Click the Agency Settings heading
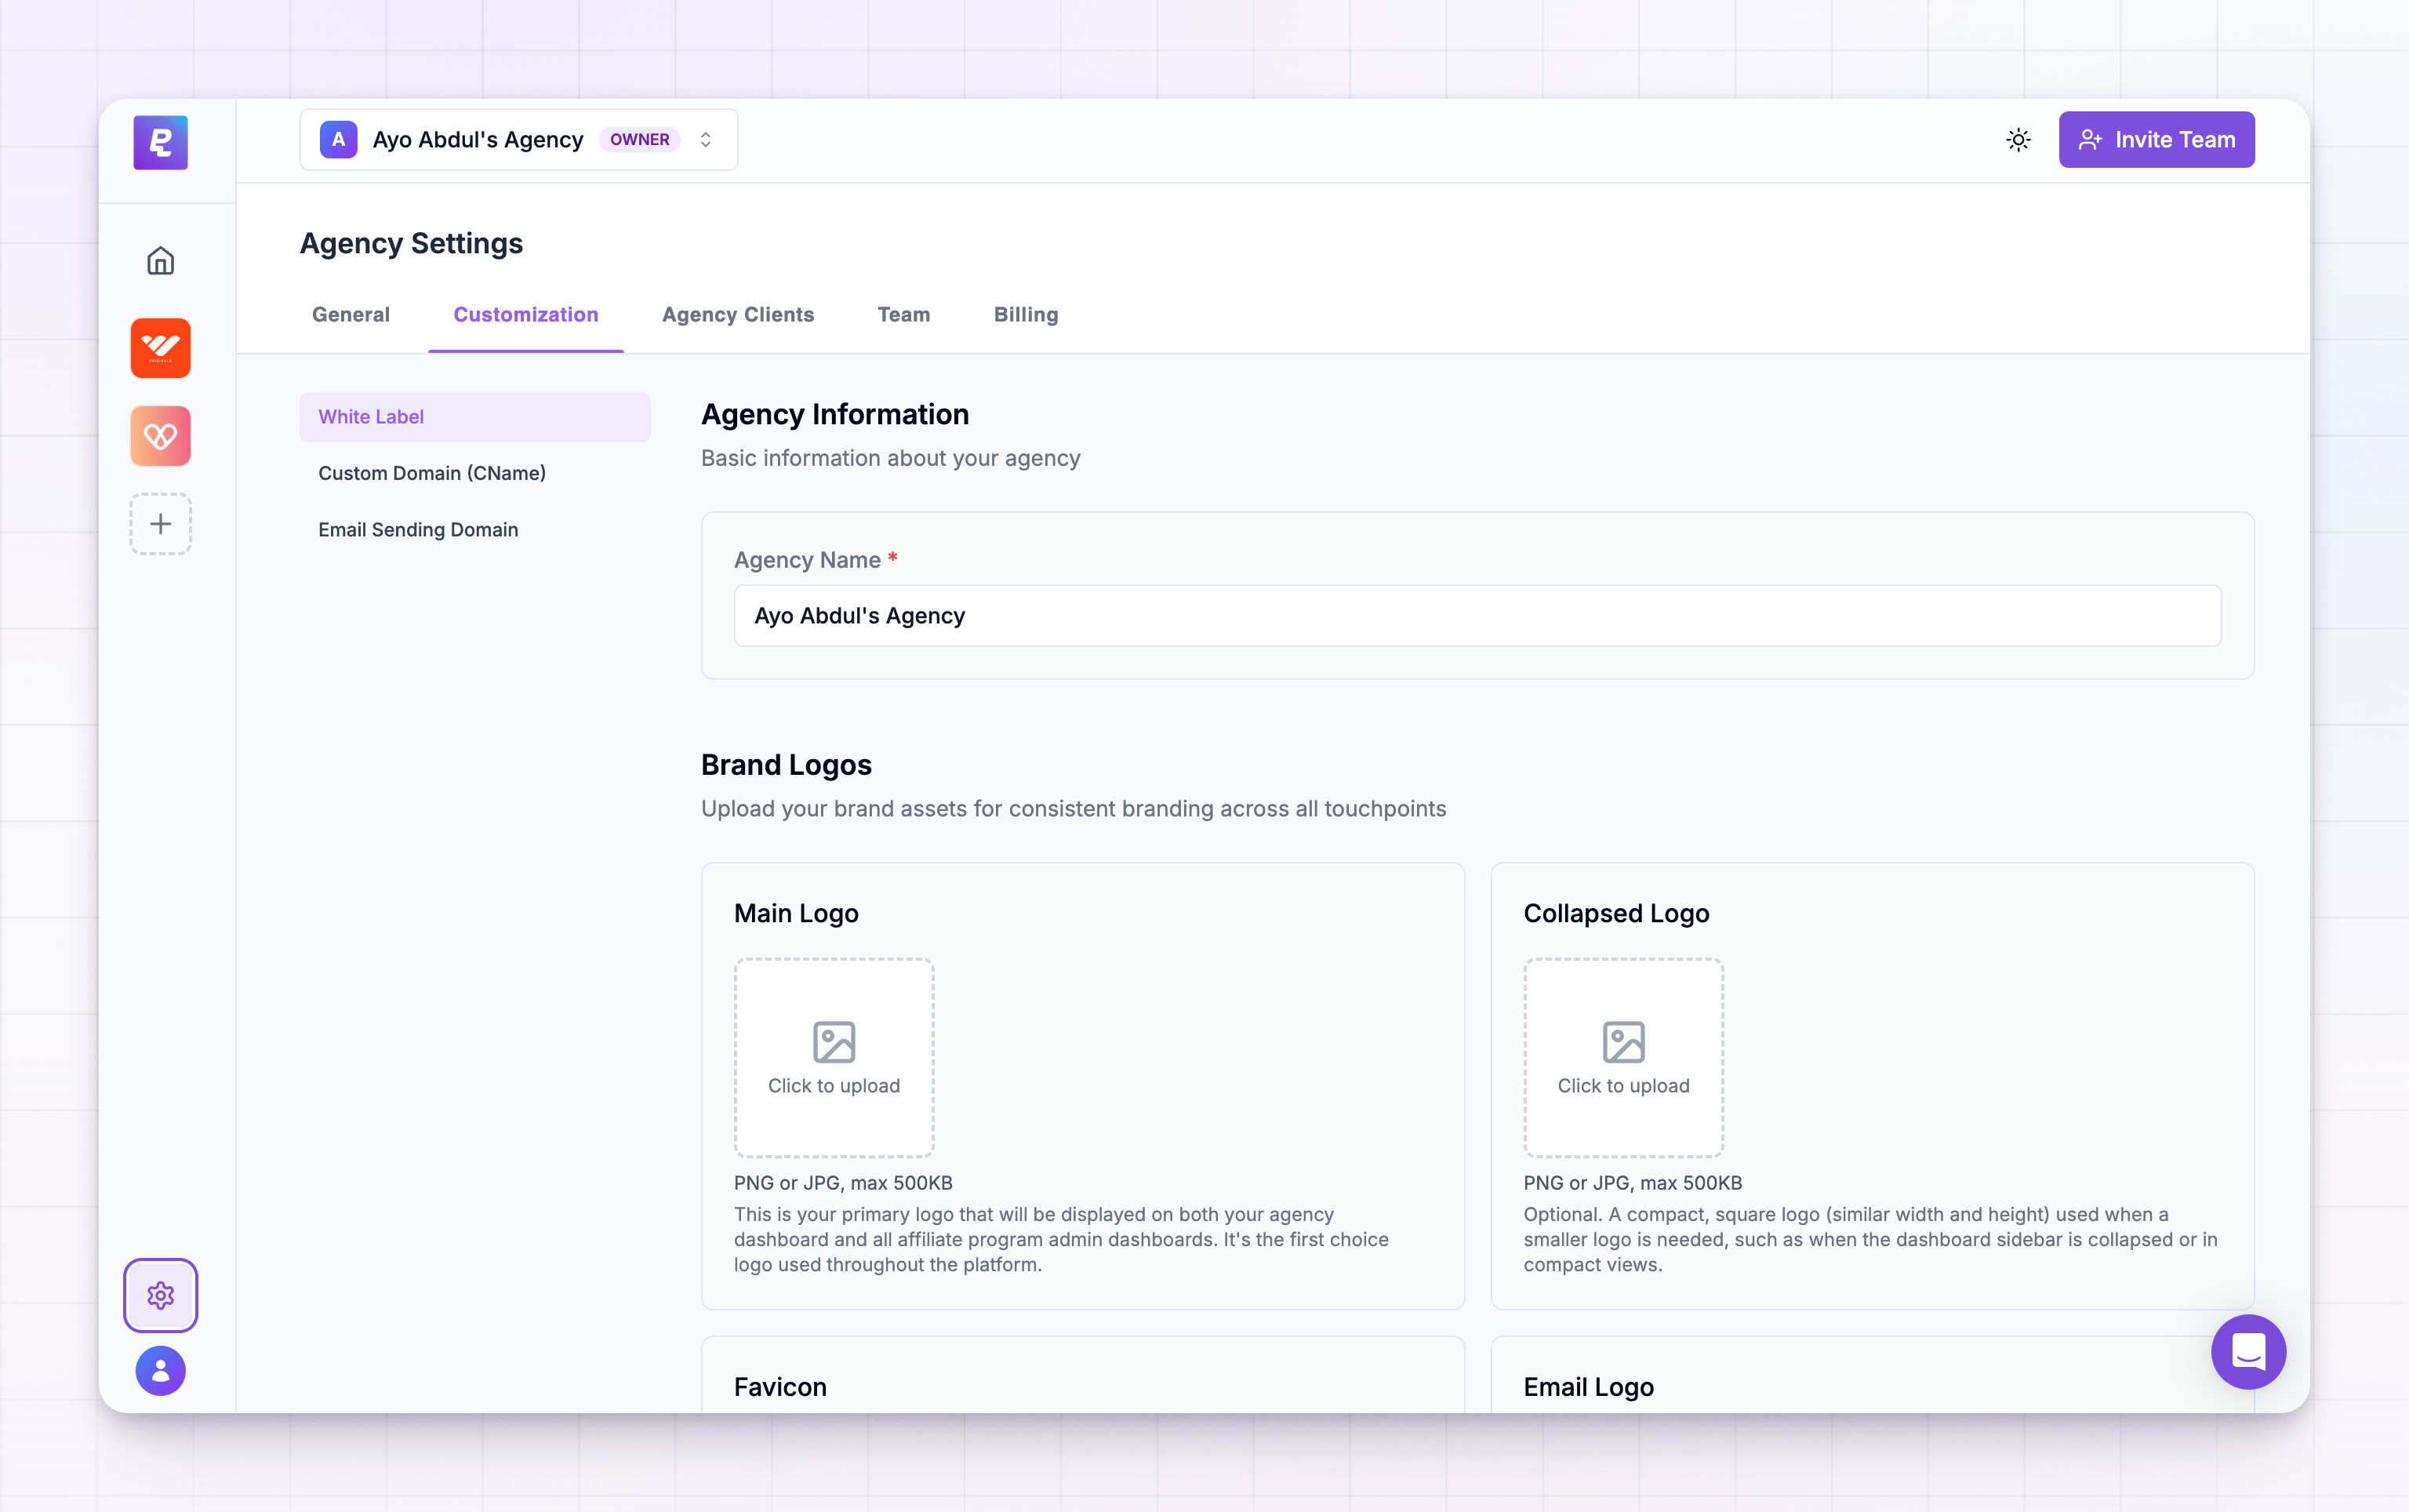Image resolution: width=2409 pixels, height=1512 pixels. tap(411, 243)
